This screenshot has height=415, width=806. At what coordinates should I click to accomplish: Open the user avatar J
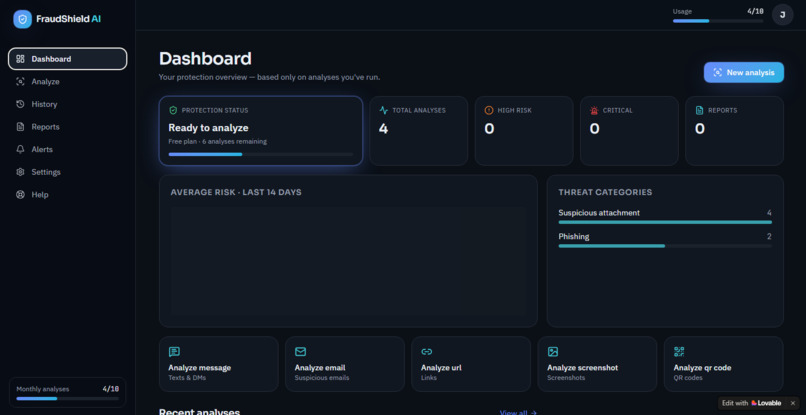tap(782, 14)
